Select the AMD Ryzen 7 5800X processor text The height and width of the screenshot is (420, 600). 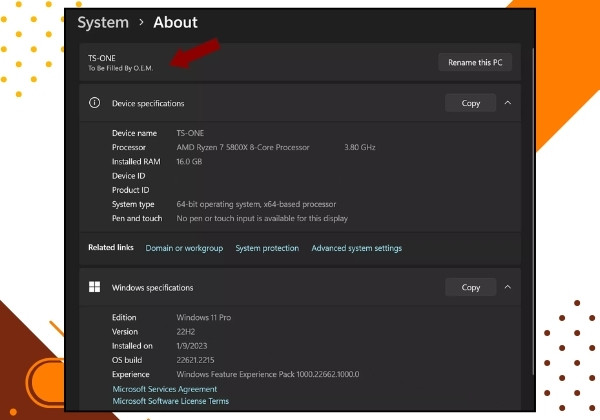tap(243, 147)
